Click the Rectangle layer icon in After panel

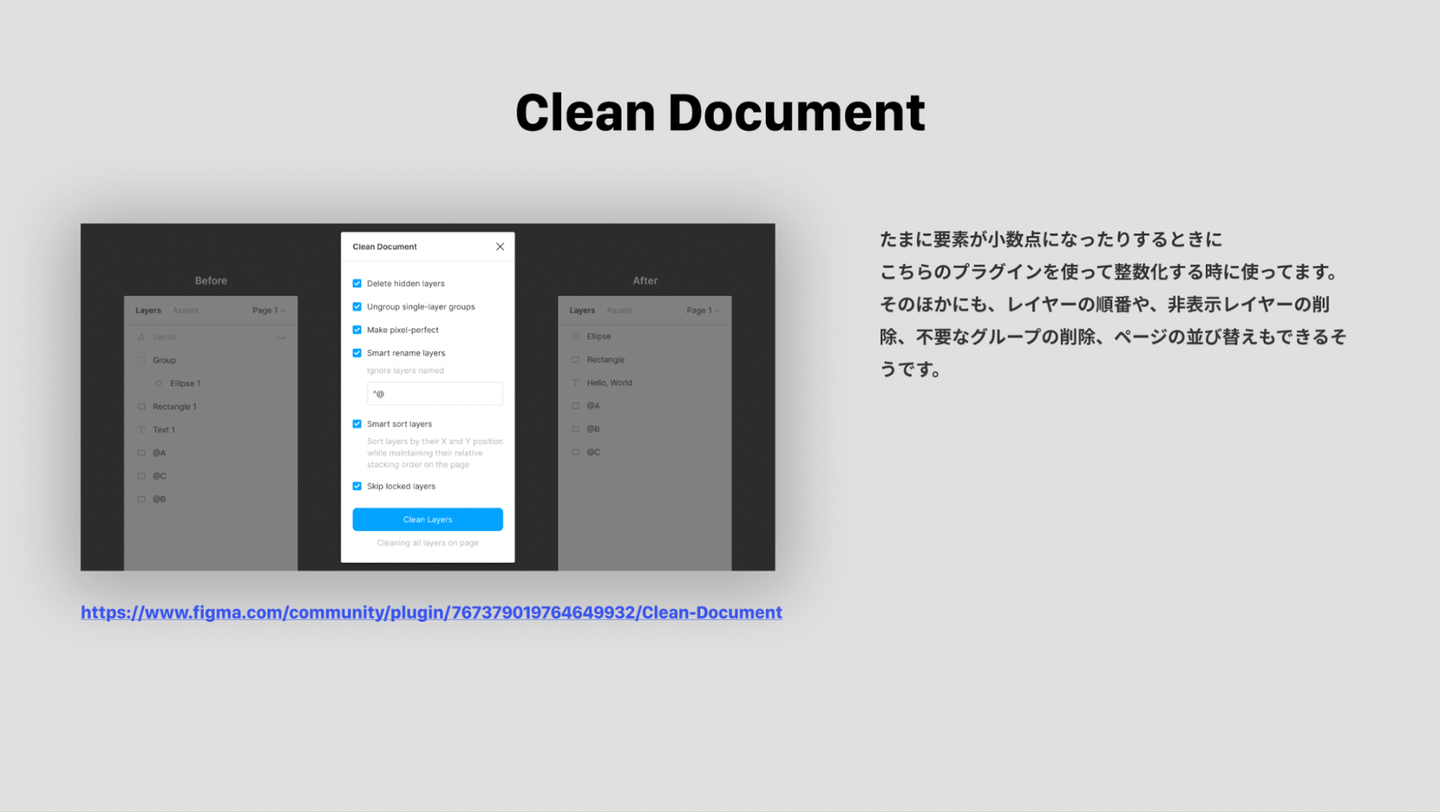(x=575, y=360)
